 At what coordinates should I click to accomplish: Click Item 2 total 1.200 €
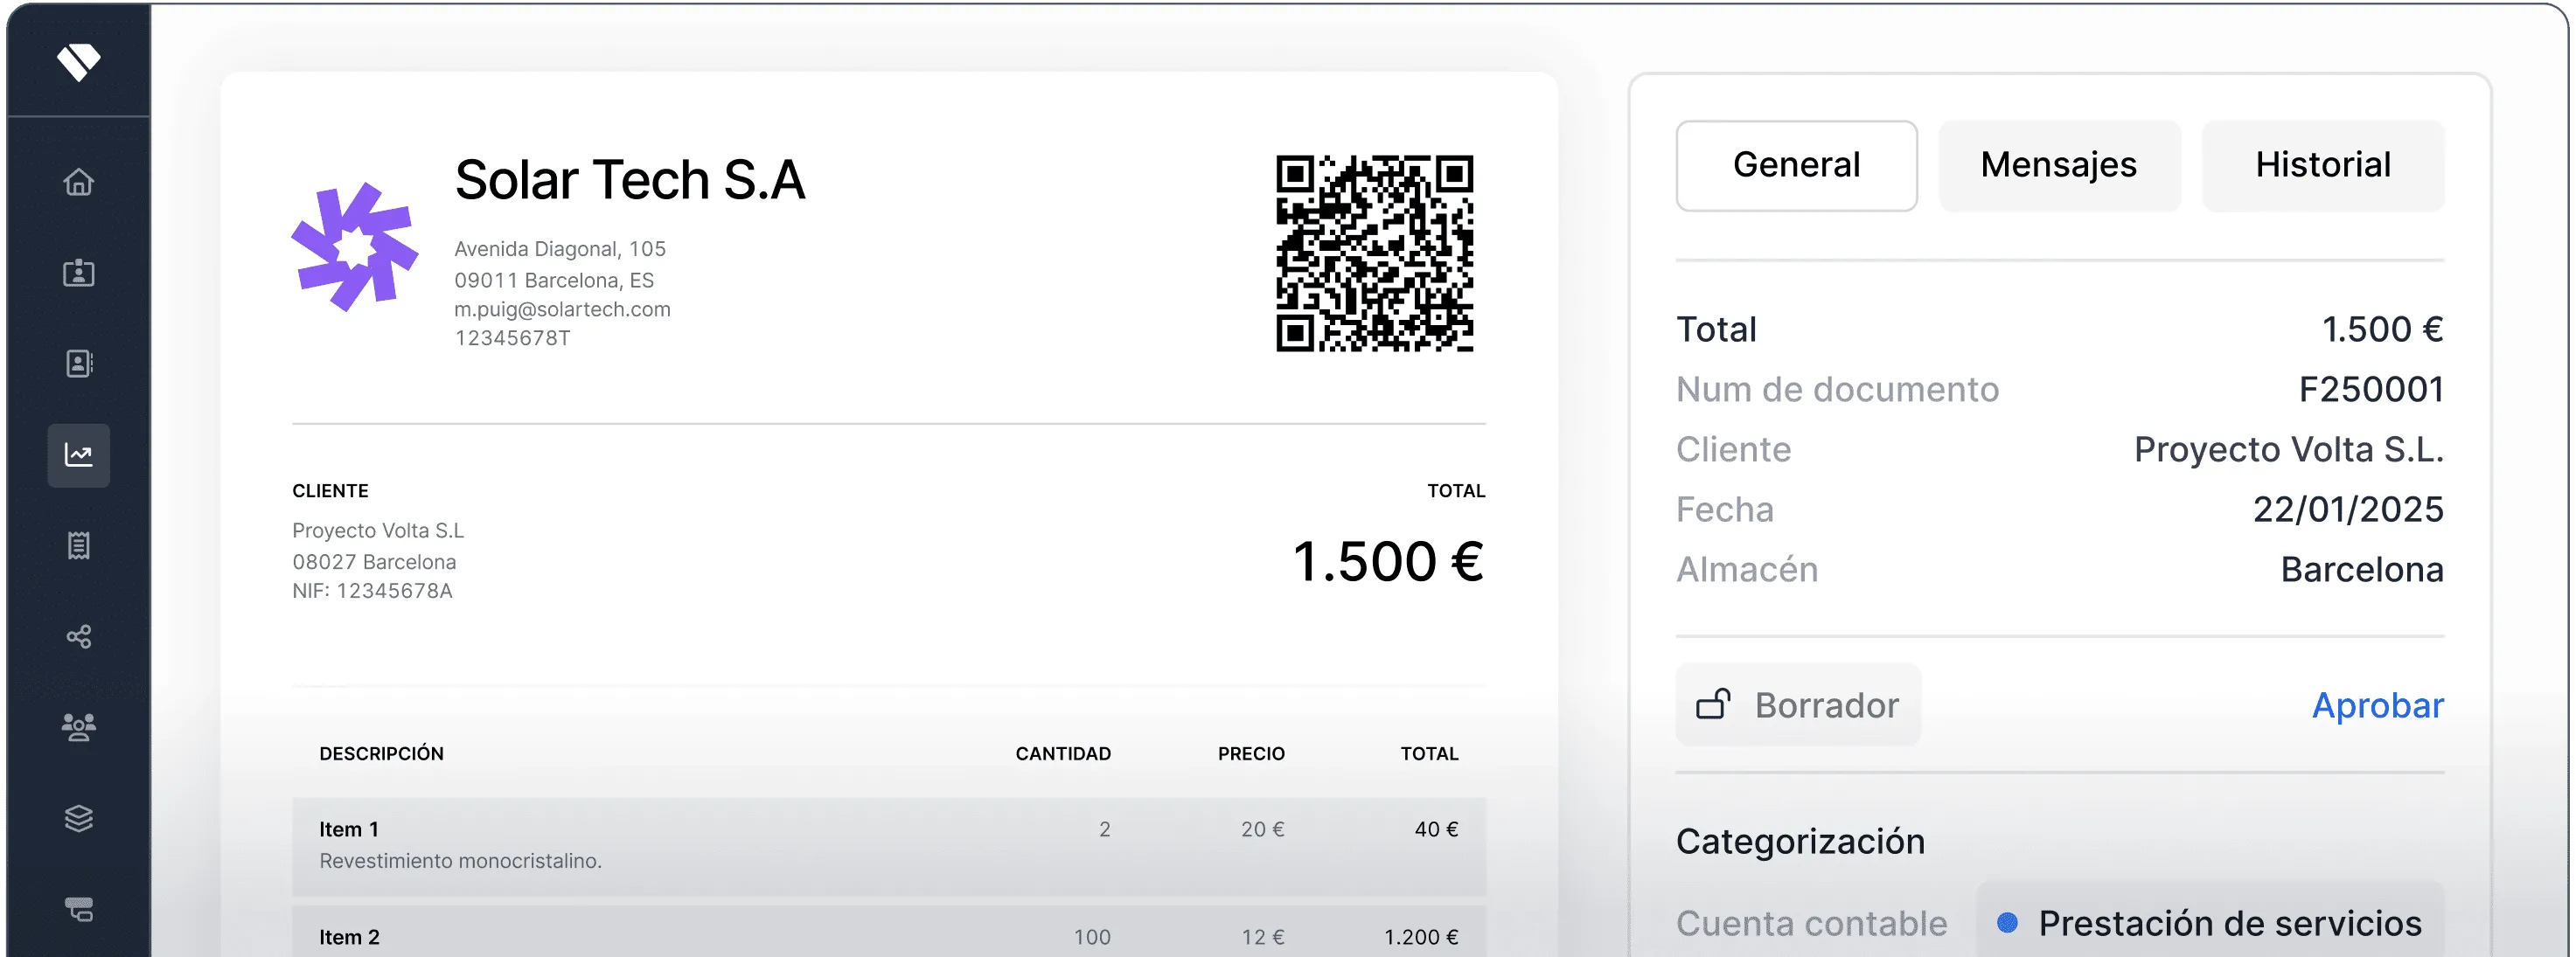pyautogui.click(x=1421, y=937)
